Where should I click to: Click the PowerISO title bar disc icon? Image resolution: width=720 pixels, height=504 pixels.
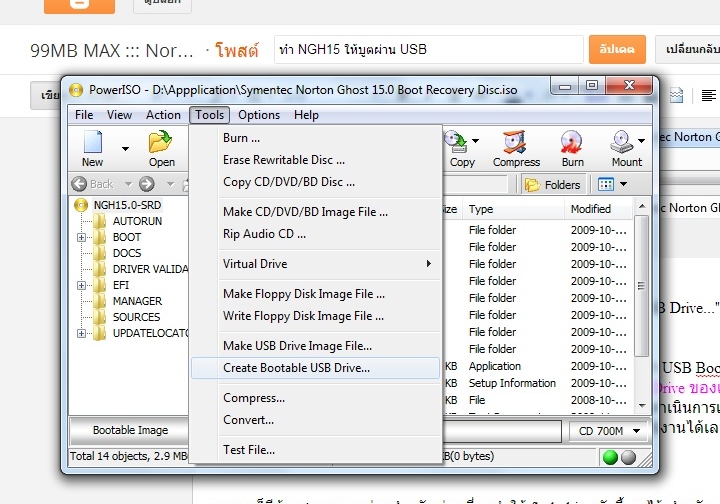click(x=76, y=90)
